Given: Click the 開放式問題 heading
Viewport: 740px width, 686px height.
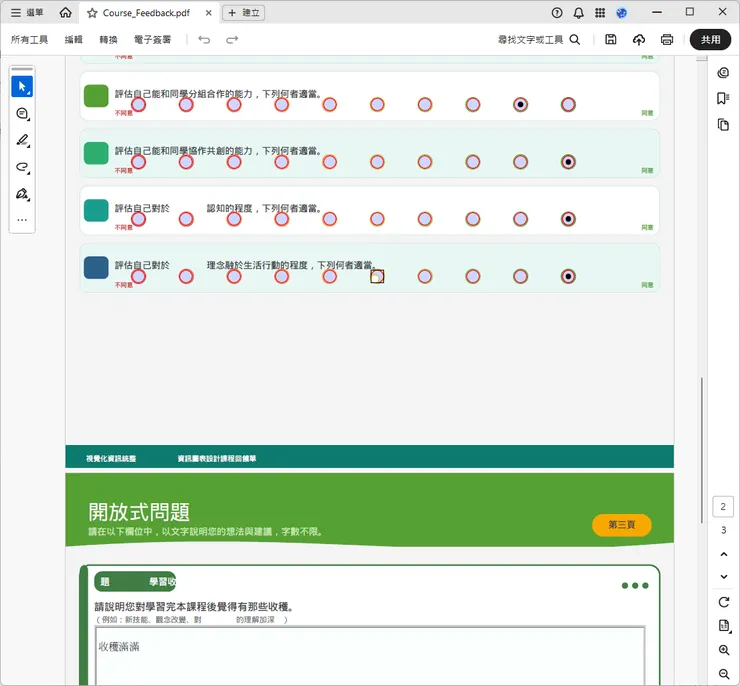Looking at the screenshot, I should [x=139, y=512].
